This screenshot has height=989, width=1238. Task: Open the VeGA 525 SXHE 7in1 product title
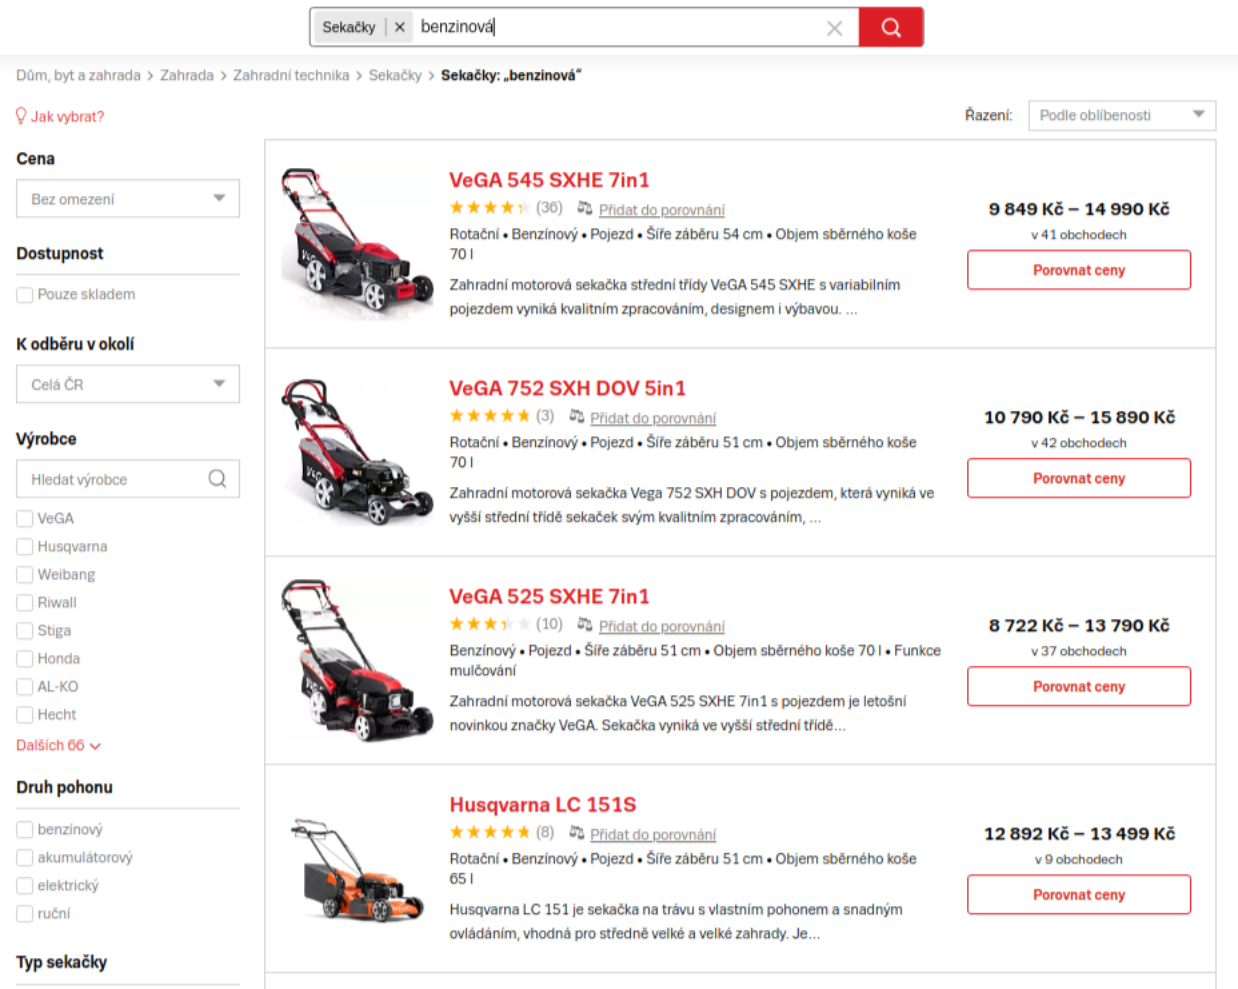click(x=549, y=596)
